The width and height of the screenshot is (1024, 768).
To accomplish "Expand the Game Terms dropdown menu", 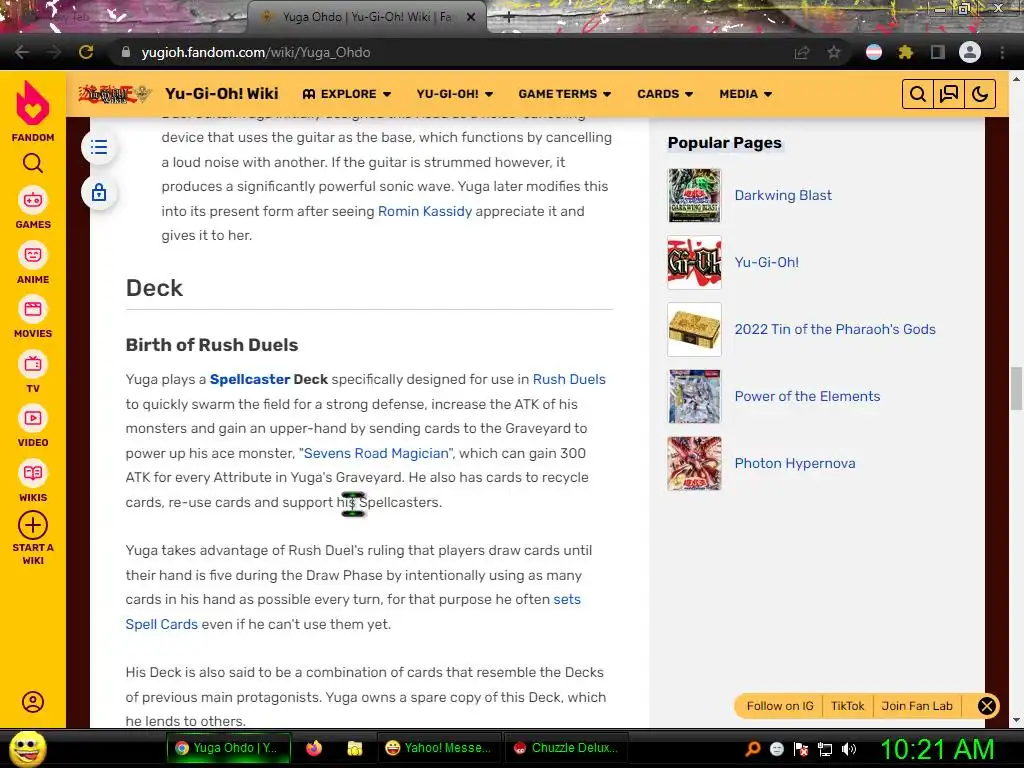I will coord(565,94).
